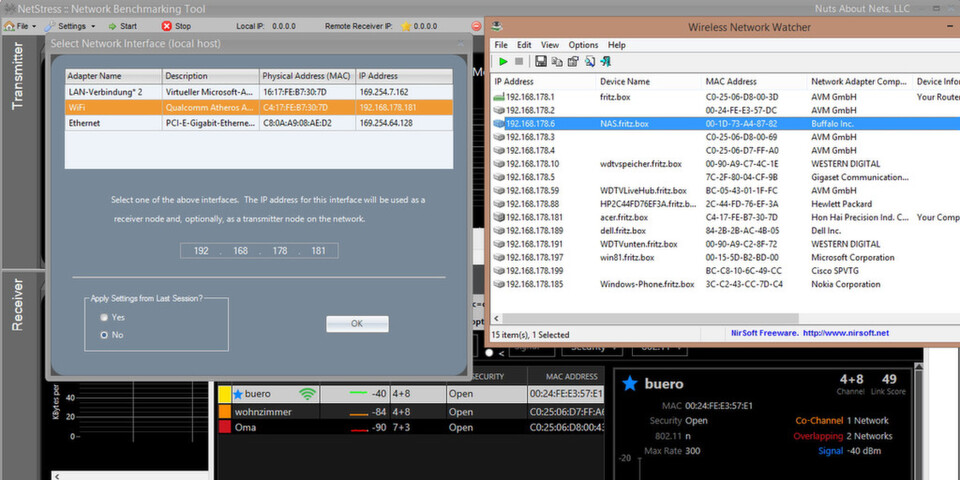Open File menu in Wireless Network Watcher
960x480 pixels.
(501, 45)
